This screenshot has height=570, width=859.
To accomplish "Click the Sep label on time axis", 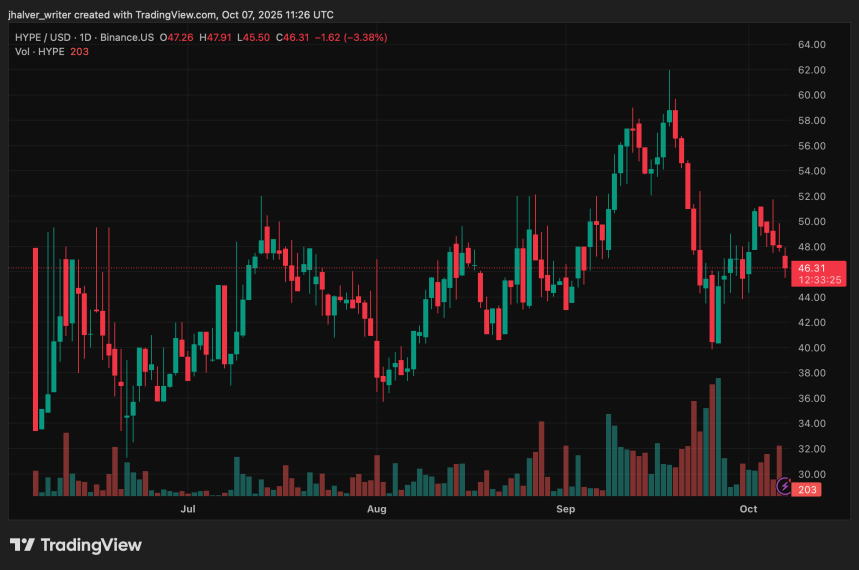I will (x=565, y=509).
